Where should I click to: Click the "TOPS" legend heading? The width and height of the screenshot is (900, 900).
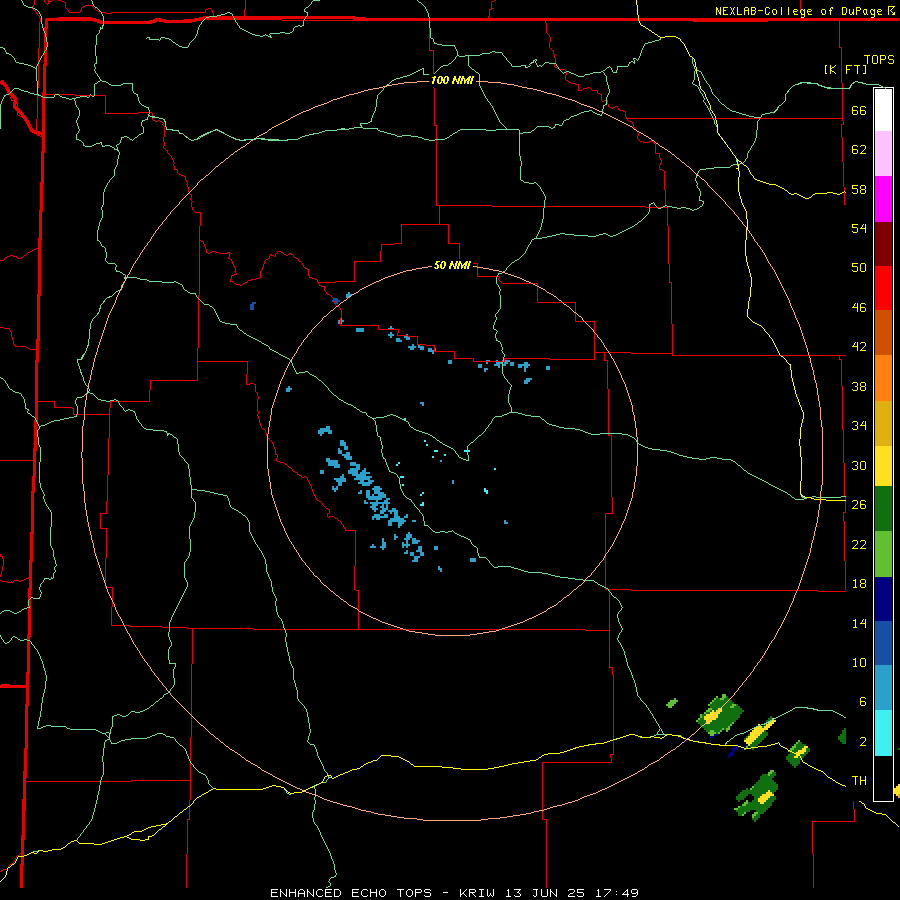[x=879, y=60]
